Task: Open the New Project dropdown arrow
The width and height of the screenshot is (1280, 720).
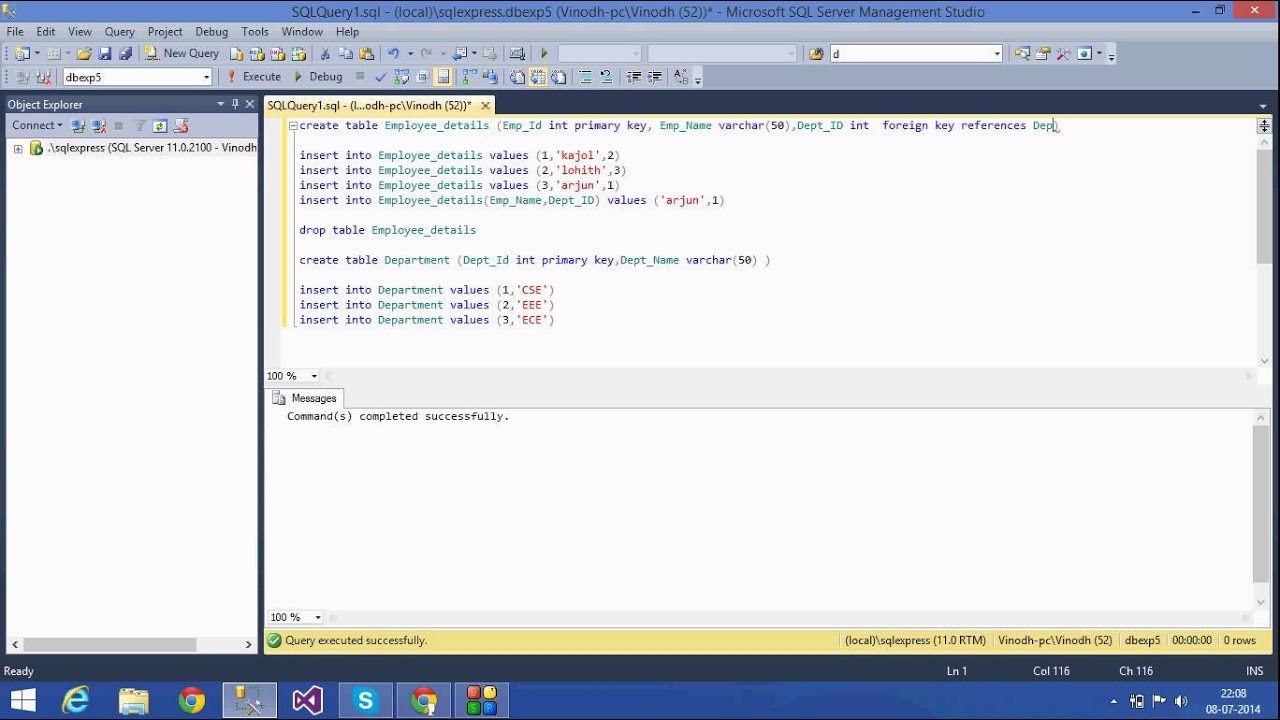Action: point(37,53)
